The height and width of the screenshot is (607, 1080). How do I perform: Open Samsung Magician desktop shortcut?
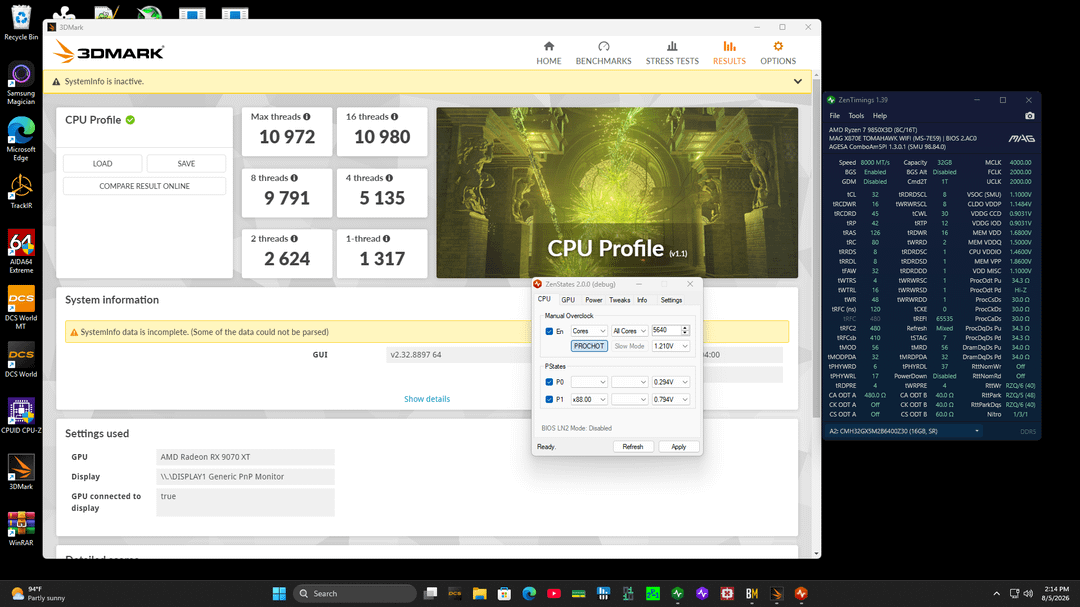click(x=21, y=83)
